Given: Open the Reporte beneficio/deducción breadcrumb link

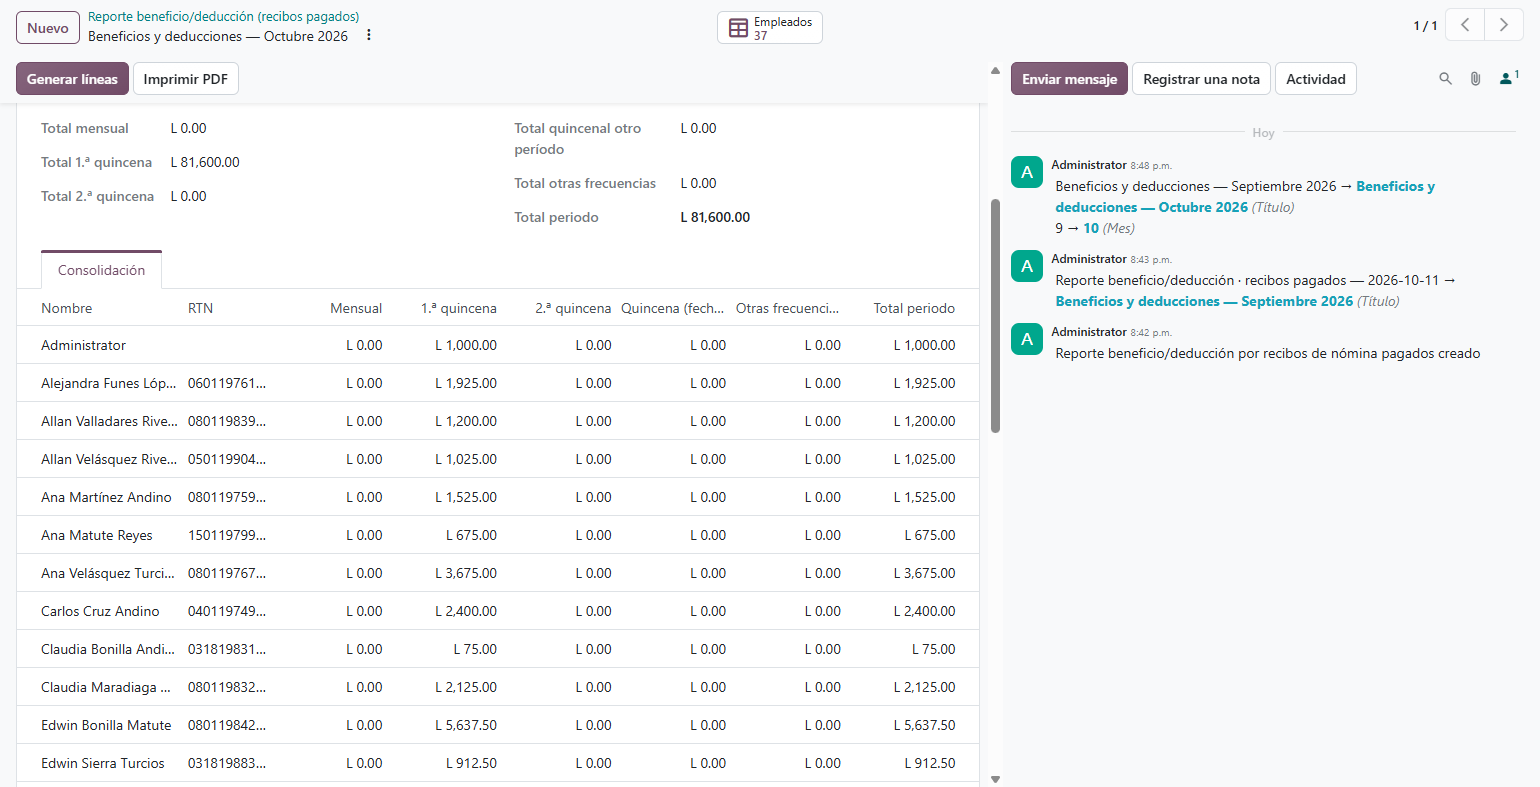Looking at the screenshot, I should [x=223, y=17].
